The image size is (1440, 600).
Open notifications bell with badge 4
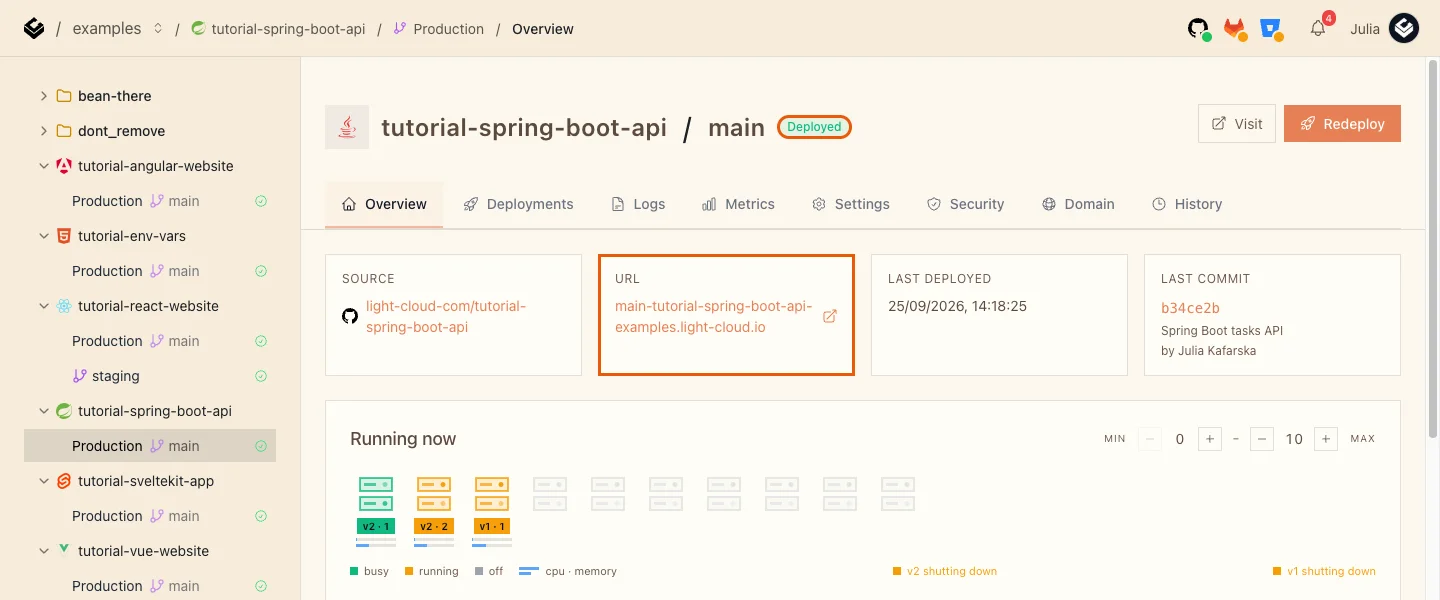[x=1319, y=28]
